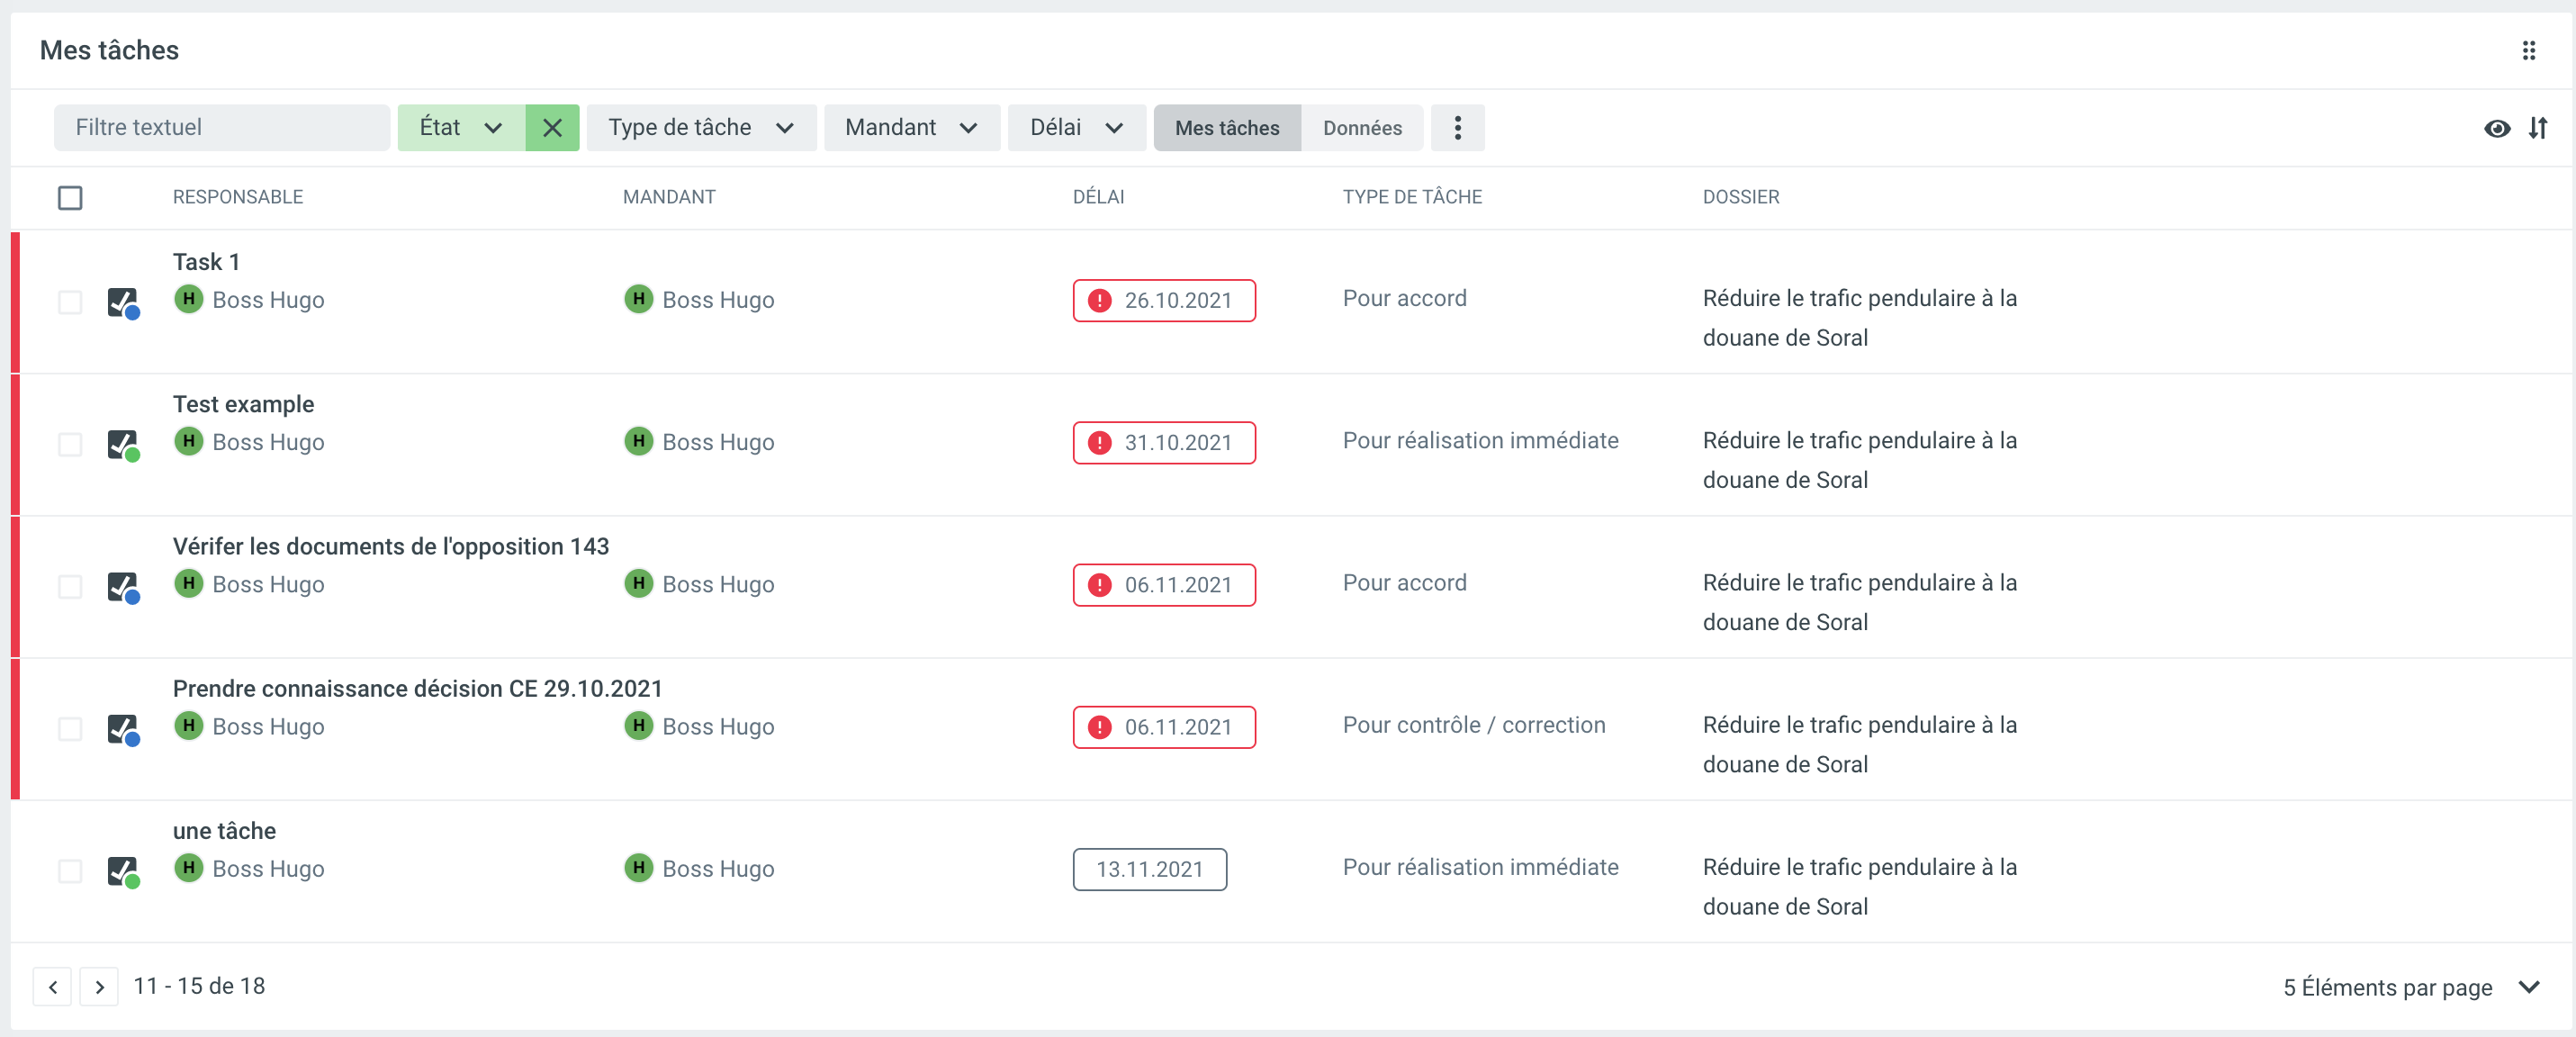Go to next page of tasks
The image size is (2576, 1037).
point(99,987)
